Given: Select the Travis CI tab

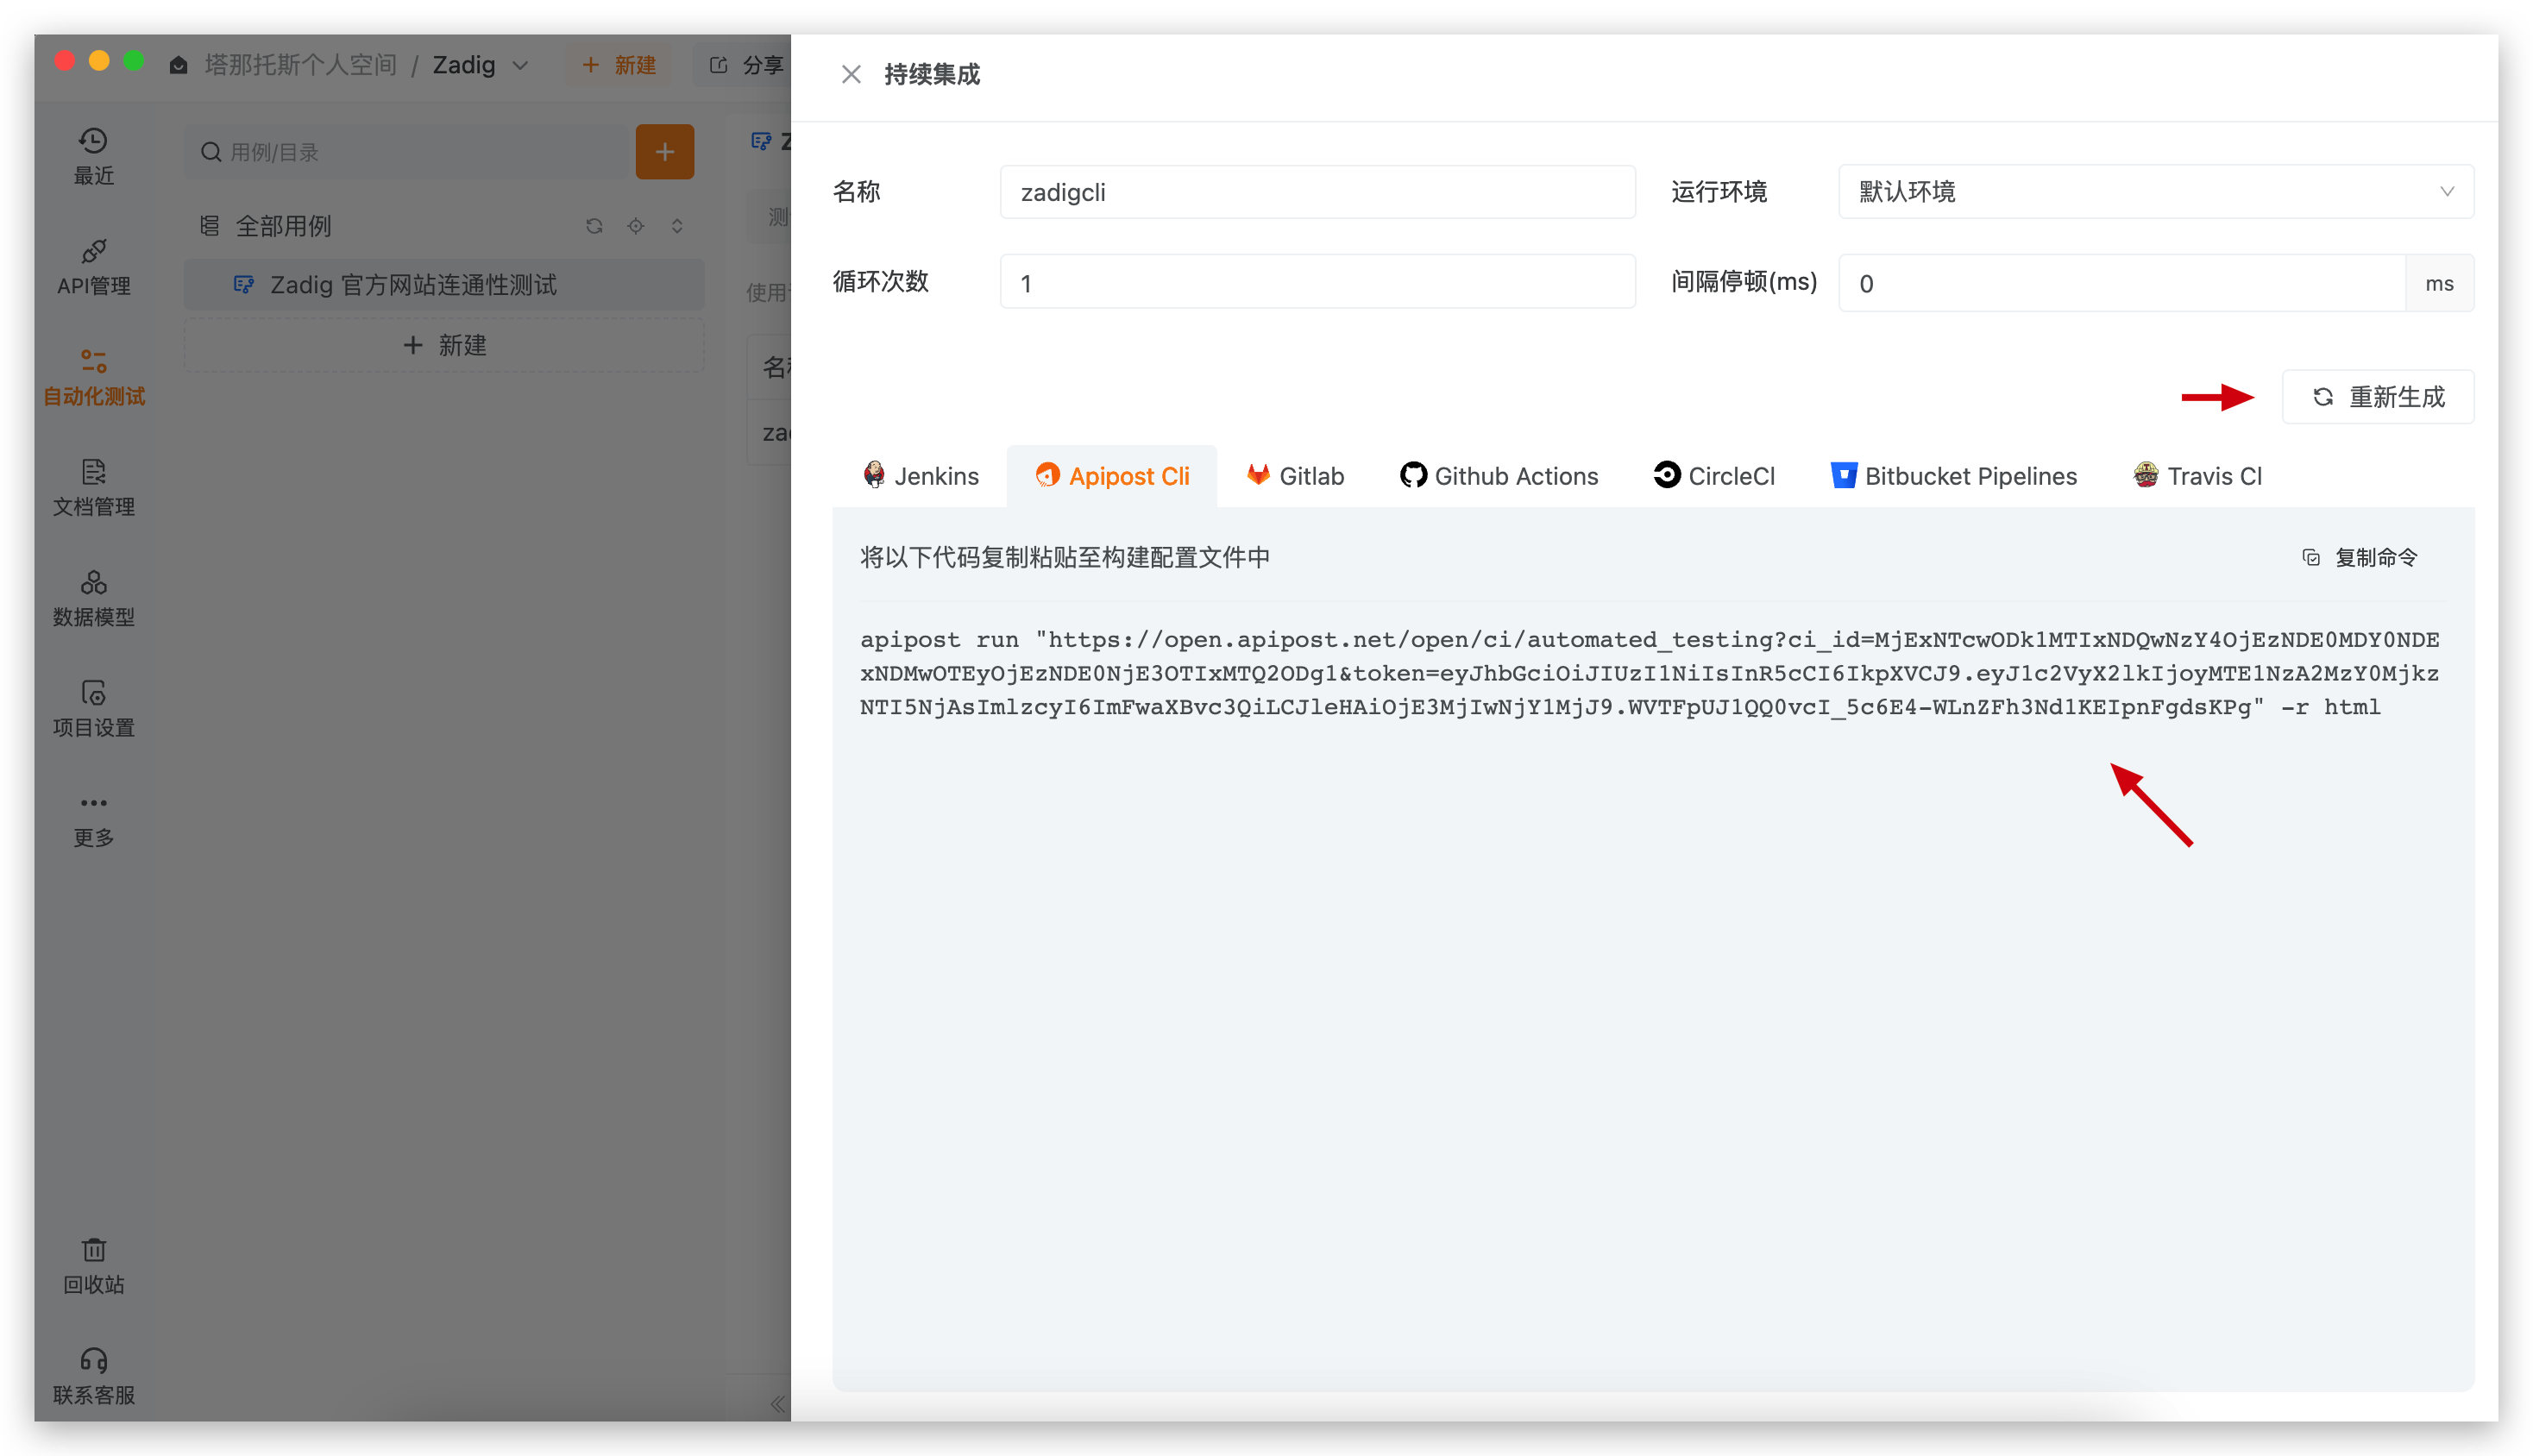Looking at the screenshot, I should pyautogui.click(x=2197, y=476).
